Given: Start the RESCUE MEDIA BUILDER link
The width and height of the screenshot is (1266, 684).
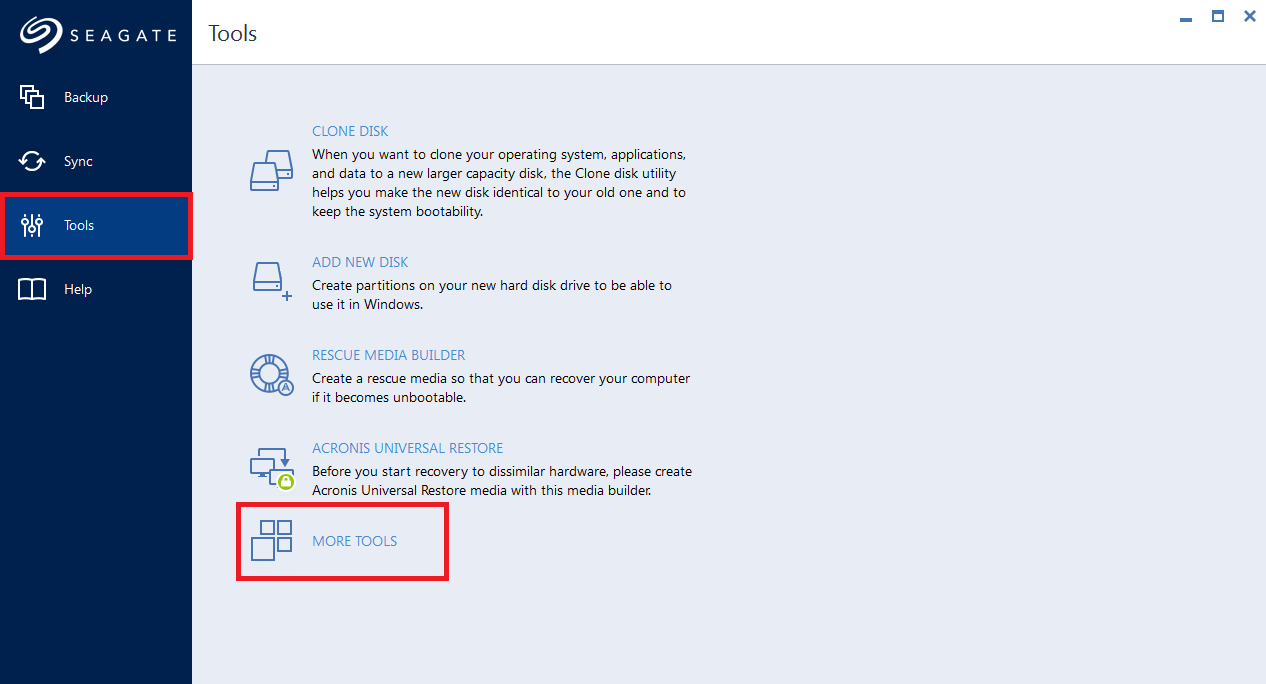Looking at the screenshot, I should coord(389,355).
